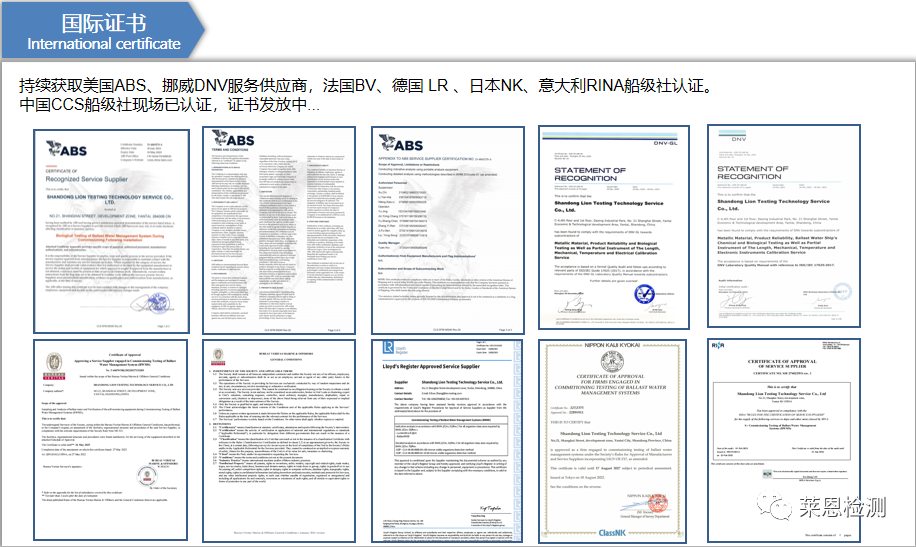Click the bordered table inside the Lloyd's Register certificate

click(452, 437)
